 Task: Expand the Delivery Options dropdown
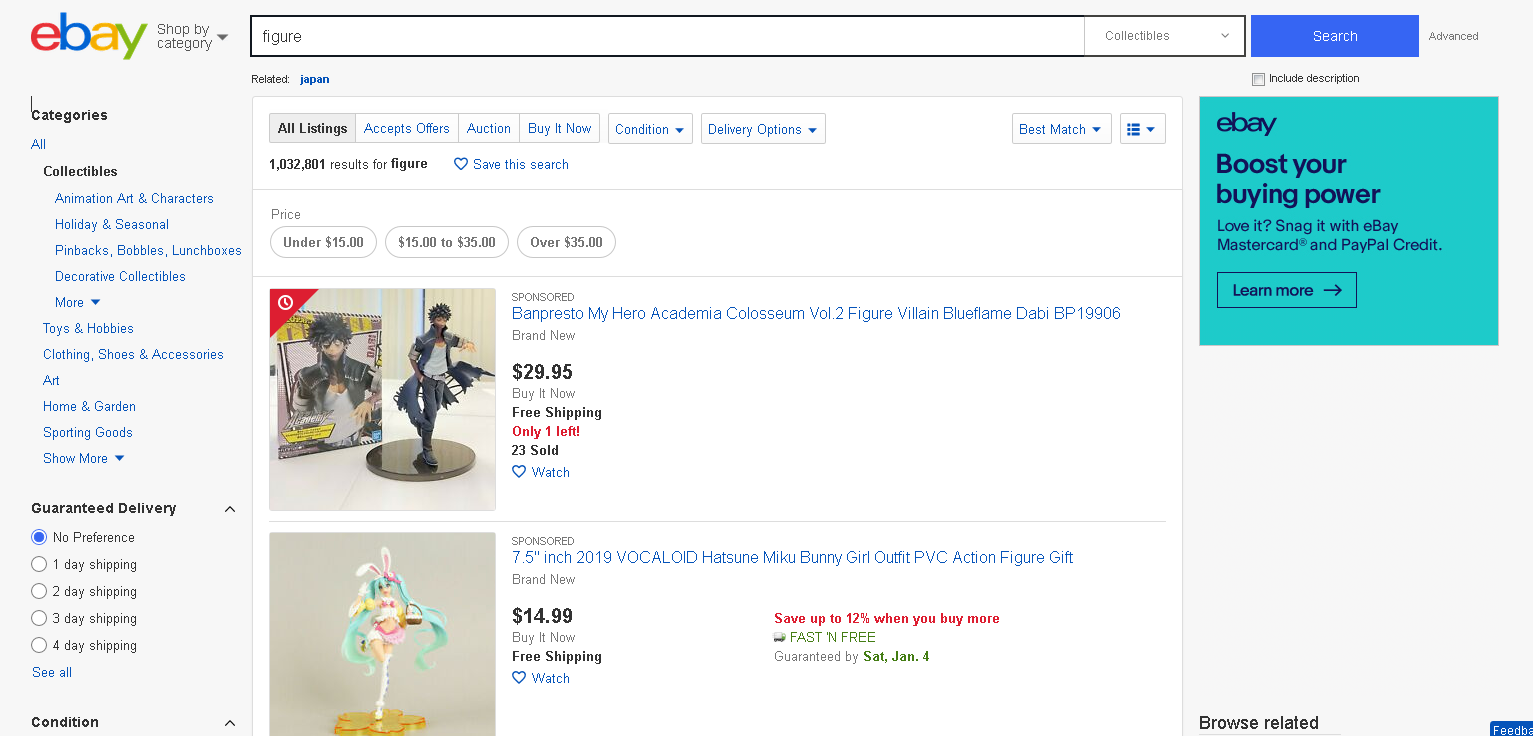(762, 129)
